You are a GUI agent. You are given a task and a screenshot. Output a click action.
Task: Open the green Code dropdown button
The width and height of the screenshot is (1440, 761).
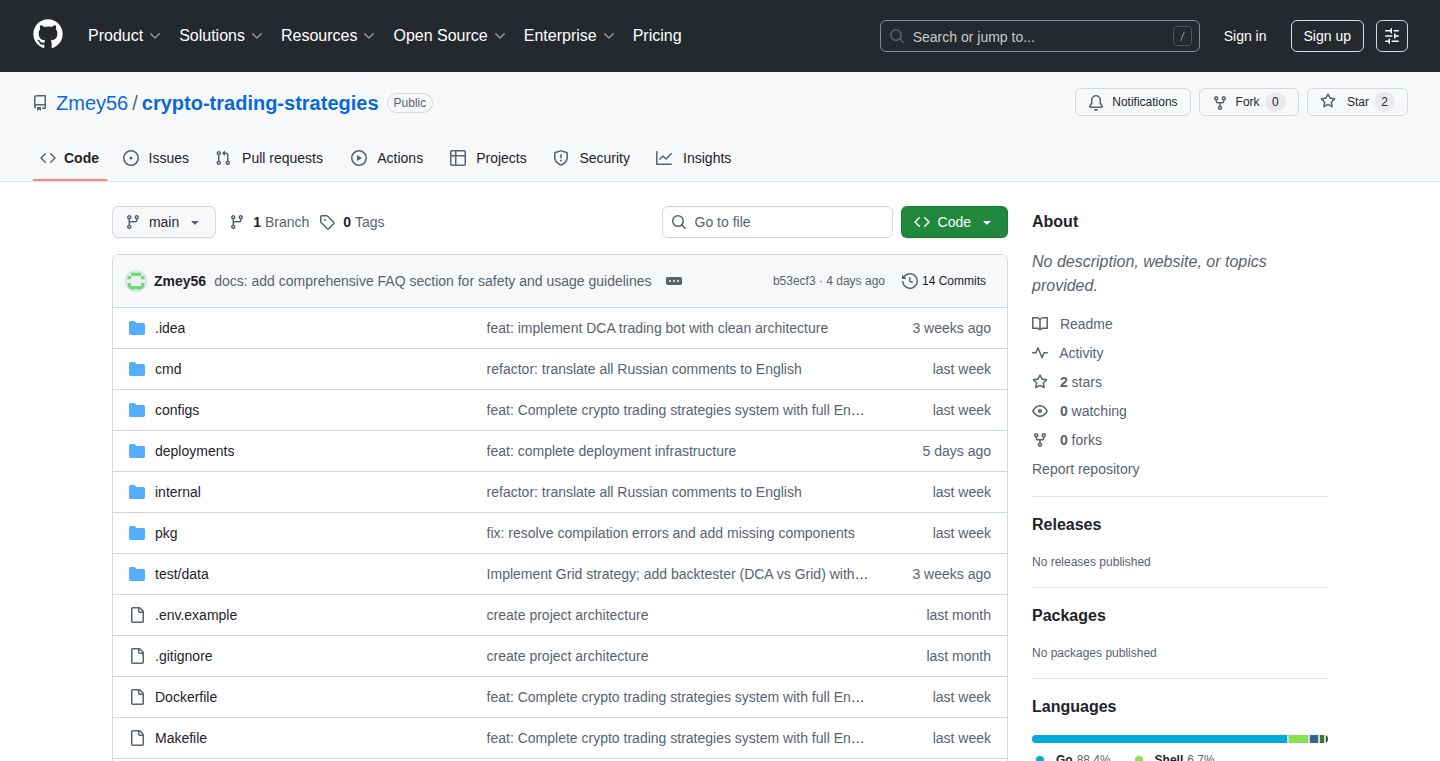click(x=954, y=222)
